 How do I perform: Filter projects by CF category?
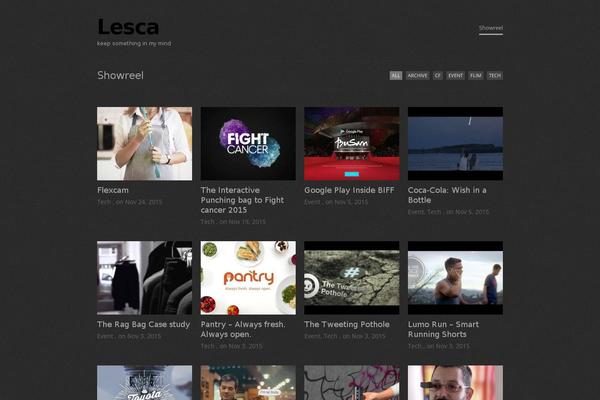tap(438, 76)
